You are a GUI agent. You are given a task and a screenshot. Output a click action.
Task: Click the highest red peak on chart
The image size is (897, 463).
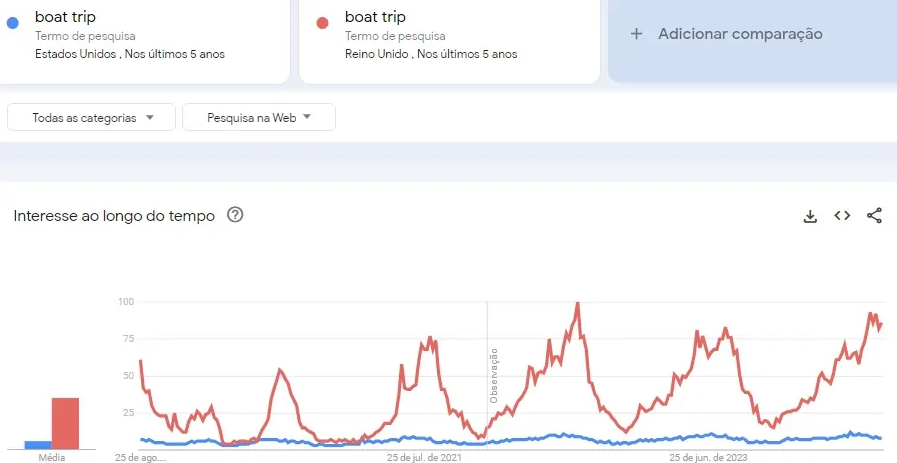pos(577,304)
